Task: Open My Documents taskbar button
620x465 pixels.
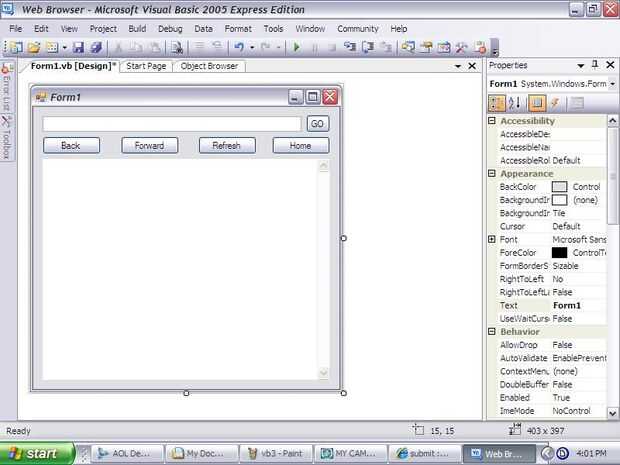Action: click(x=202, y=454)
